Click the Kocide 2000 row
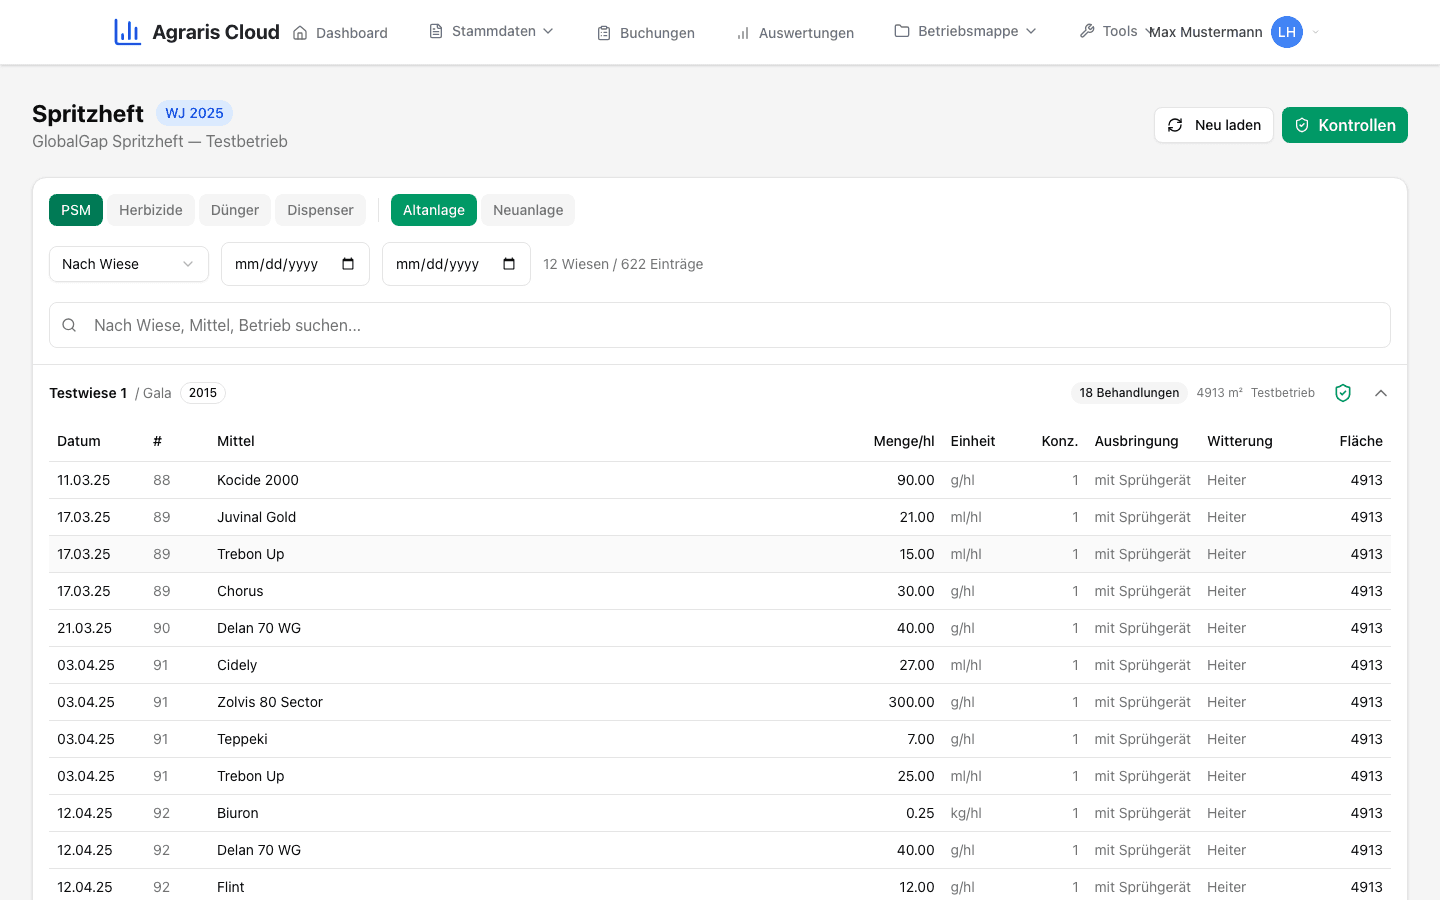 [720, 480]
